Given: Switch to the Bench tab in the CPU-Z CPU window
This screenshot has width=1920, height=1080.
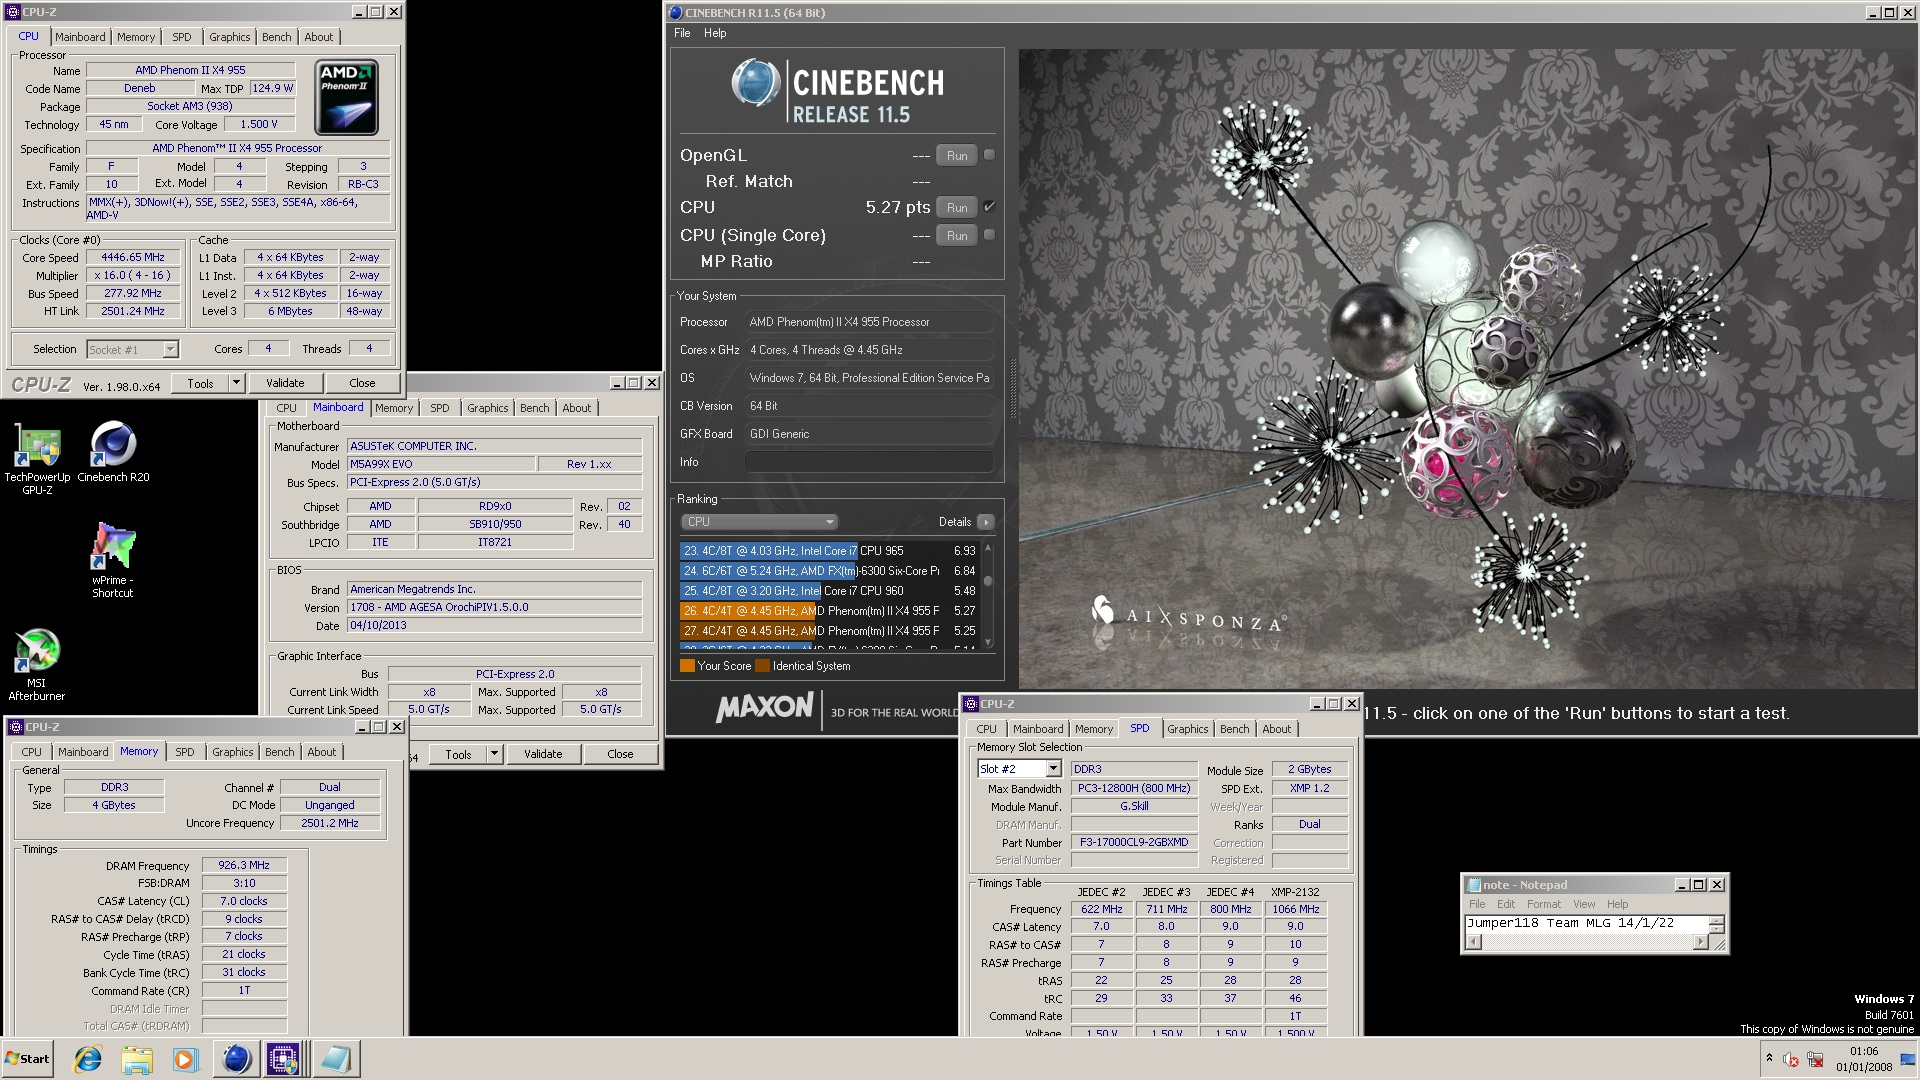Looking at the screenshot, I should pyautogui.click(x=277, y=37).
